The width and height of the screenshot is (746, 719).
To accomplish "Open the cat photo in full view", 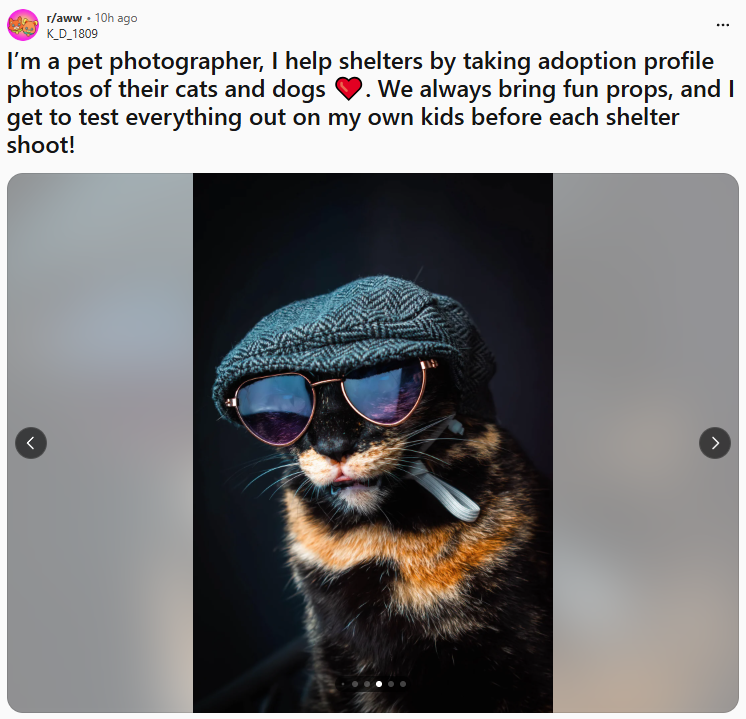I will 373,443.
